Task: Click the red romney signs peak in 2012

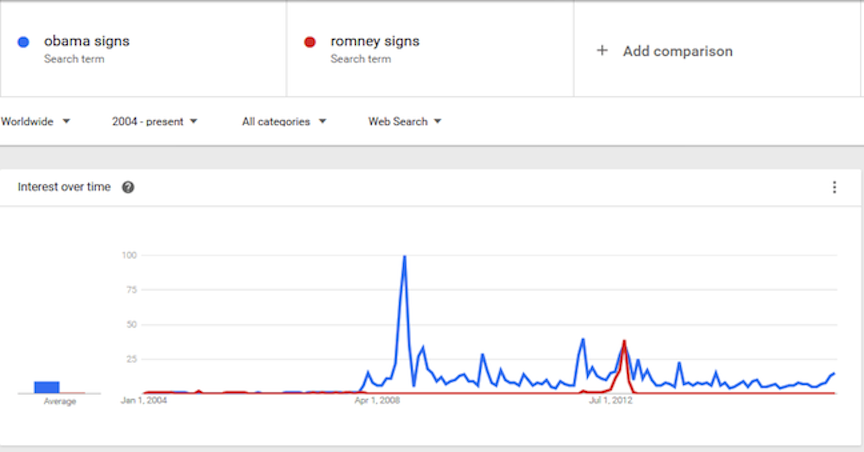Action: click(624, 342)
